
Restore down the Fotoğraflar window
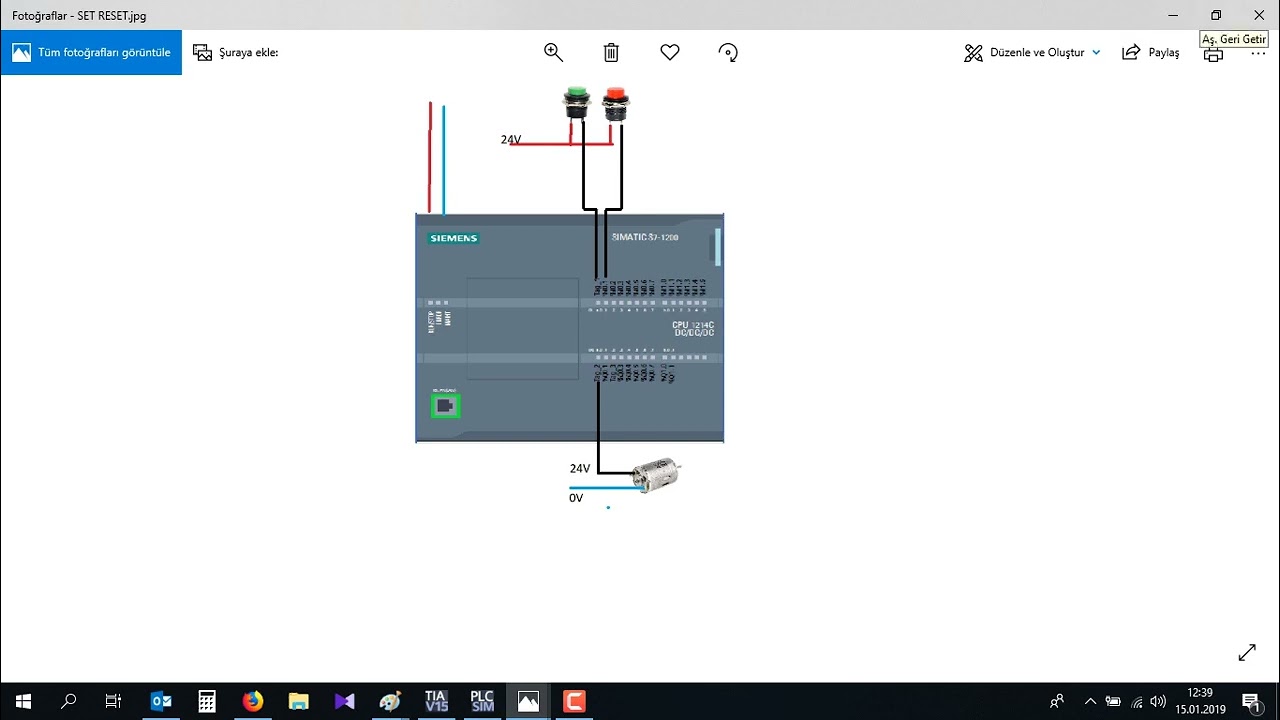coord(1216,15)
